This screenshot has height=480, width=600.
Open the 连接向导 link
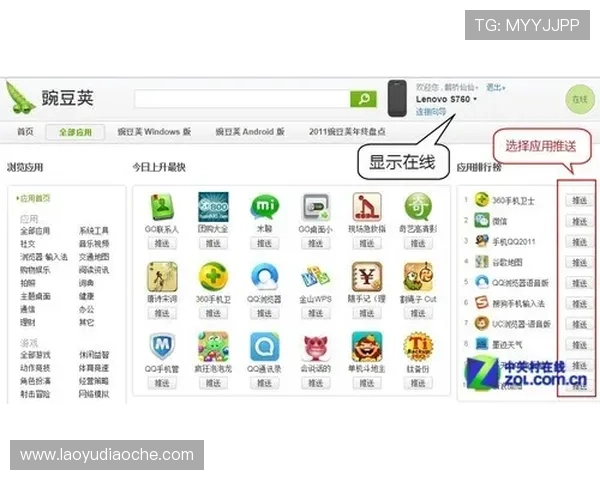tap(431, 112)
